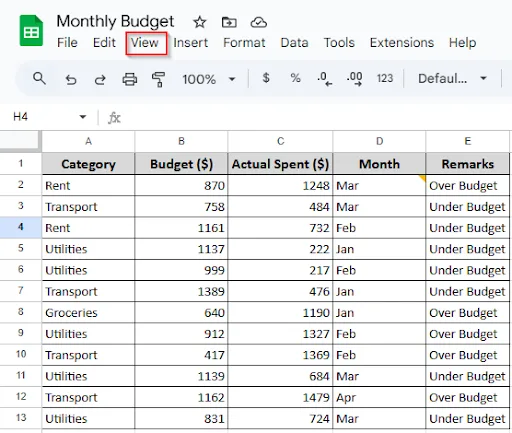Move document using folder icon

point(229,22)
